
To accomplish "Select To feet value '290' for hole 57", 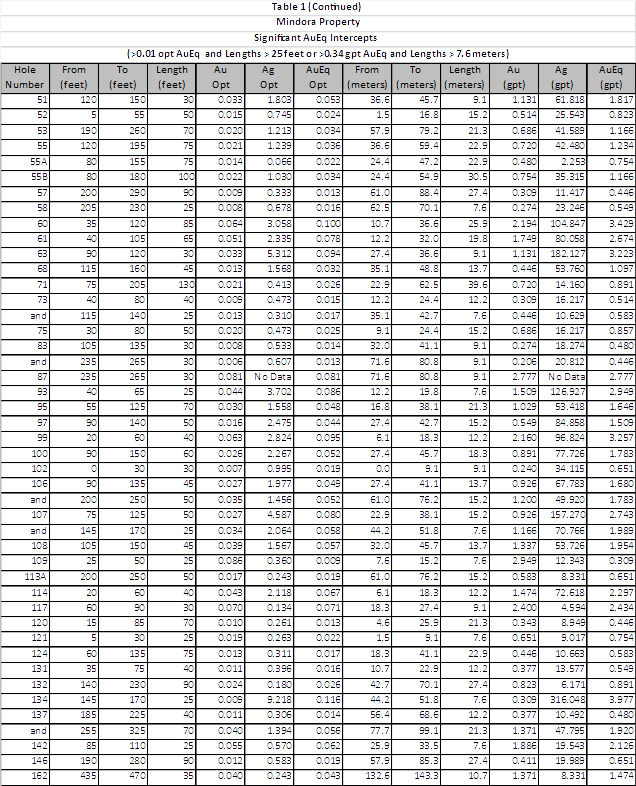I will (x=137, y=192).
